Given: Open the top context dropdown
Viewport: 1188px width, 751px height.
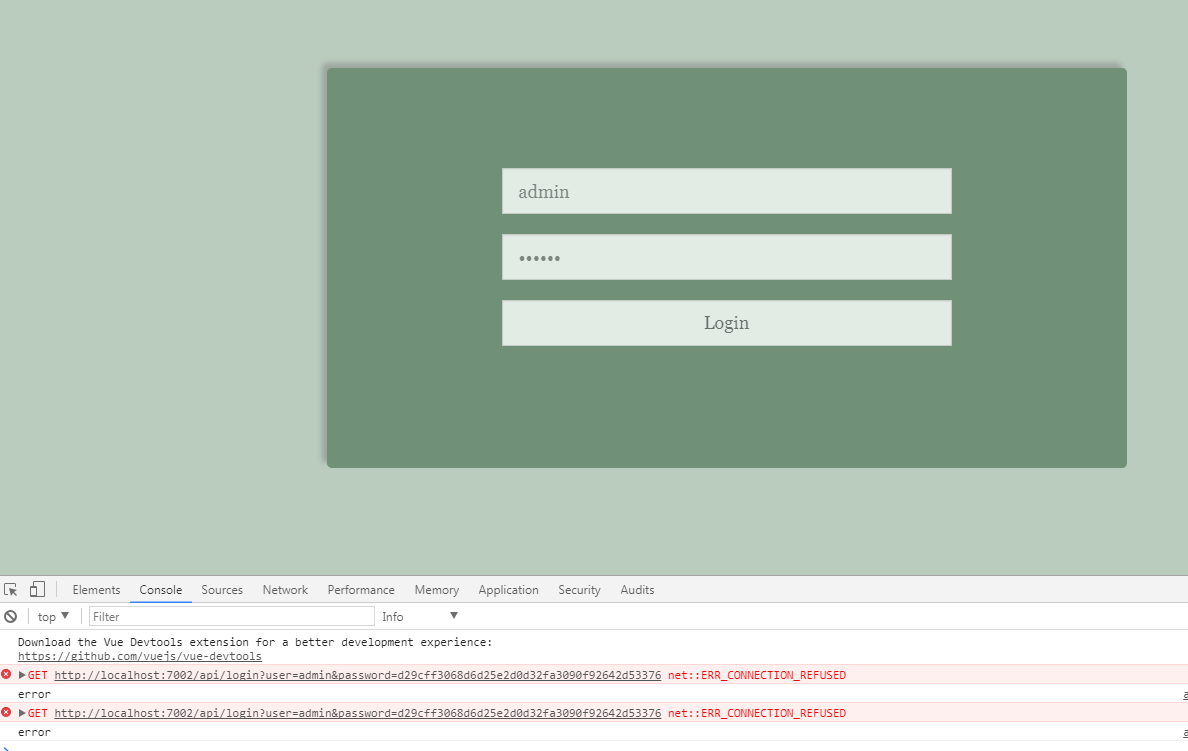Looking at the screenshot, I should pos(54,617).
